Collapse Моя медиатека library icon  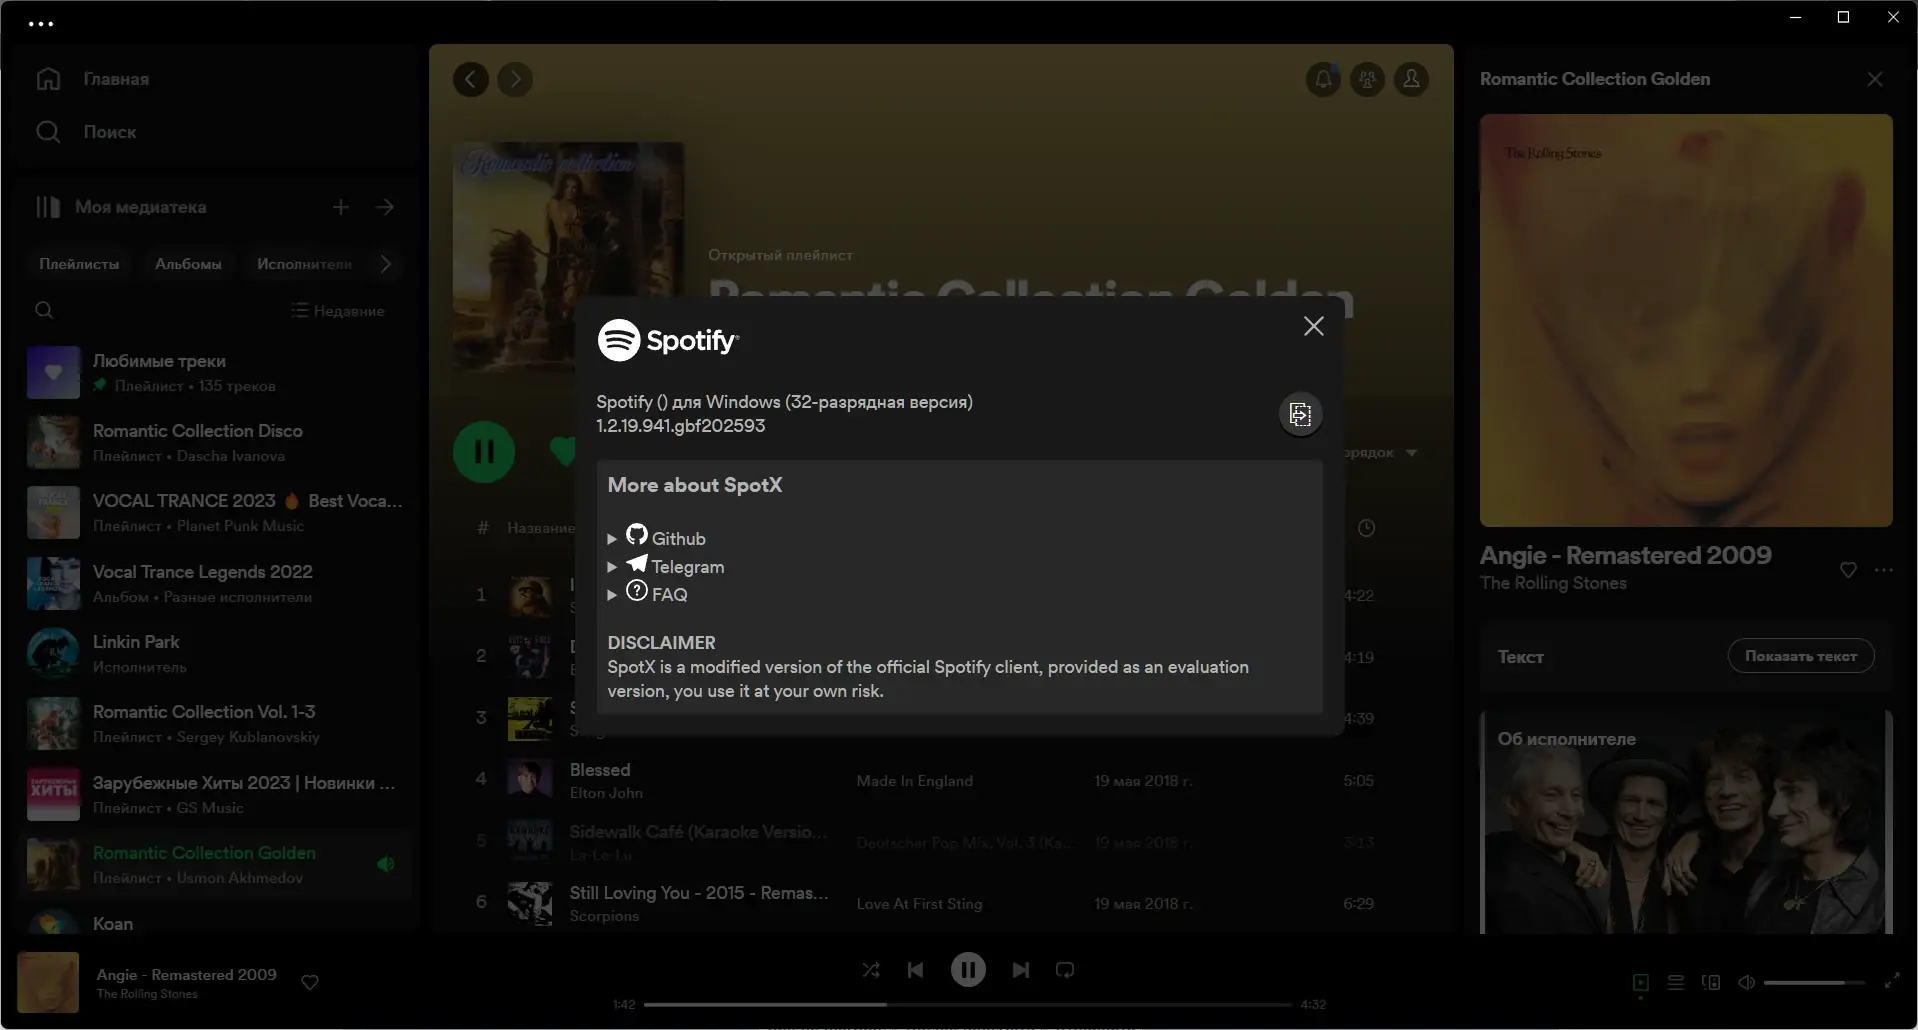pyautogui.click(x=48, y=207)
